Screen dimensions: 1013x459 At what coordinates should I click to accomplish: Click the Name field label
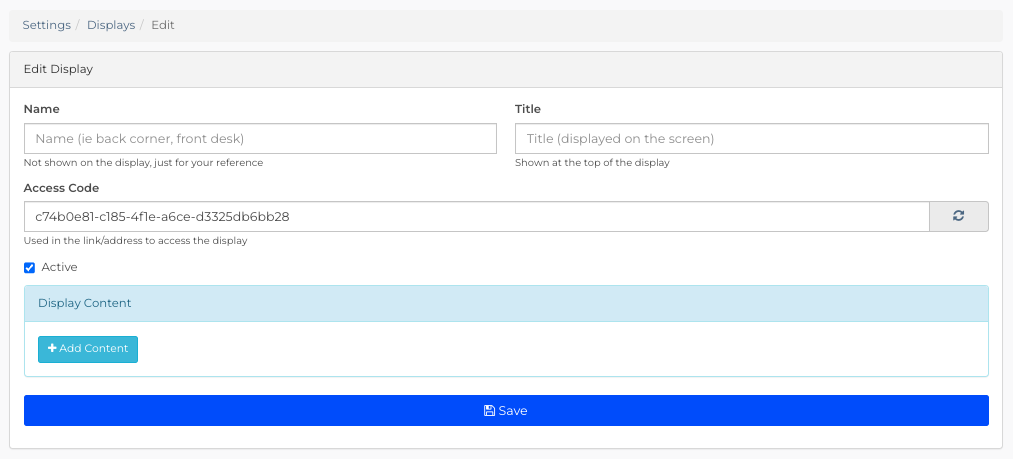tap(41, 109)
